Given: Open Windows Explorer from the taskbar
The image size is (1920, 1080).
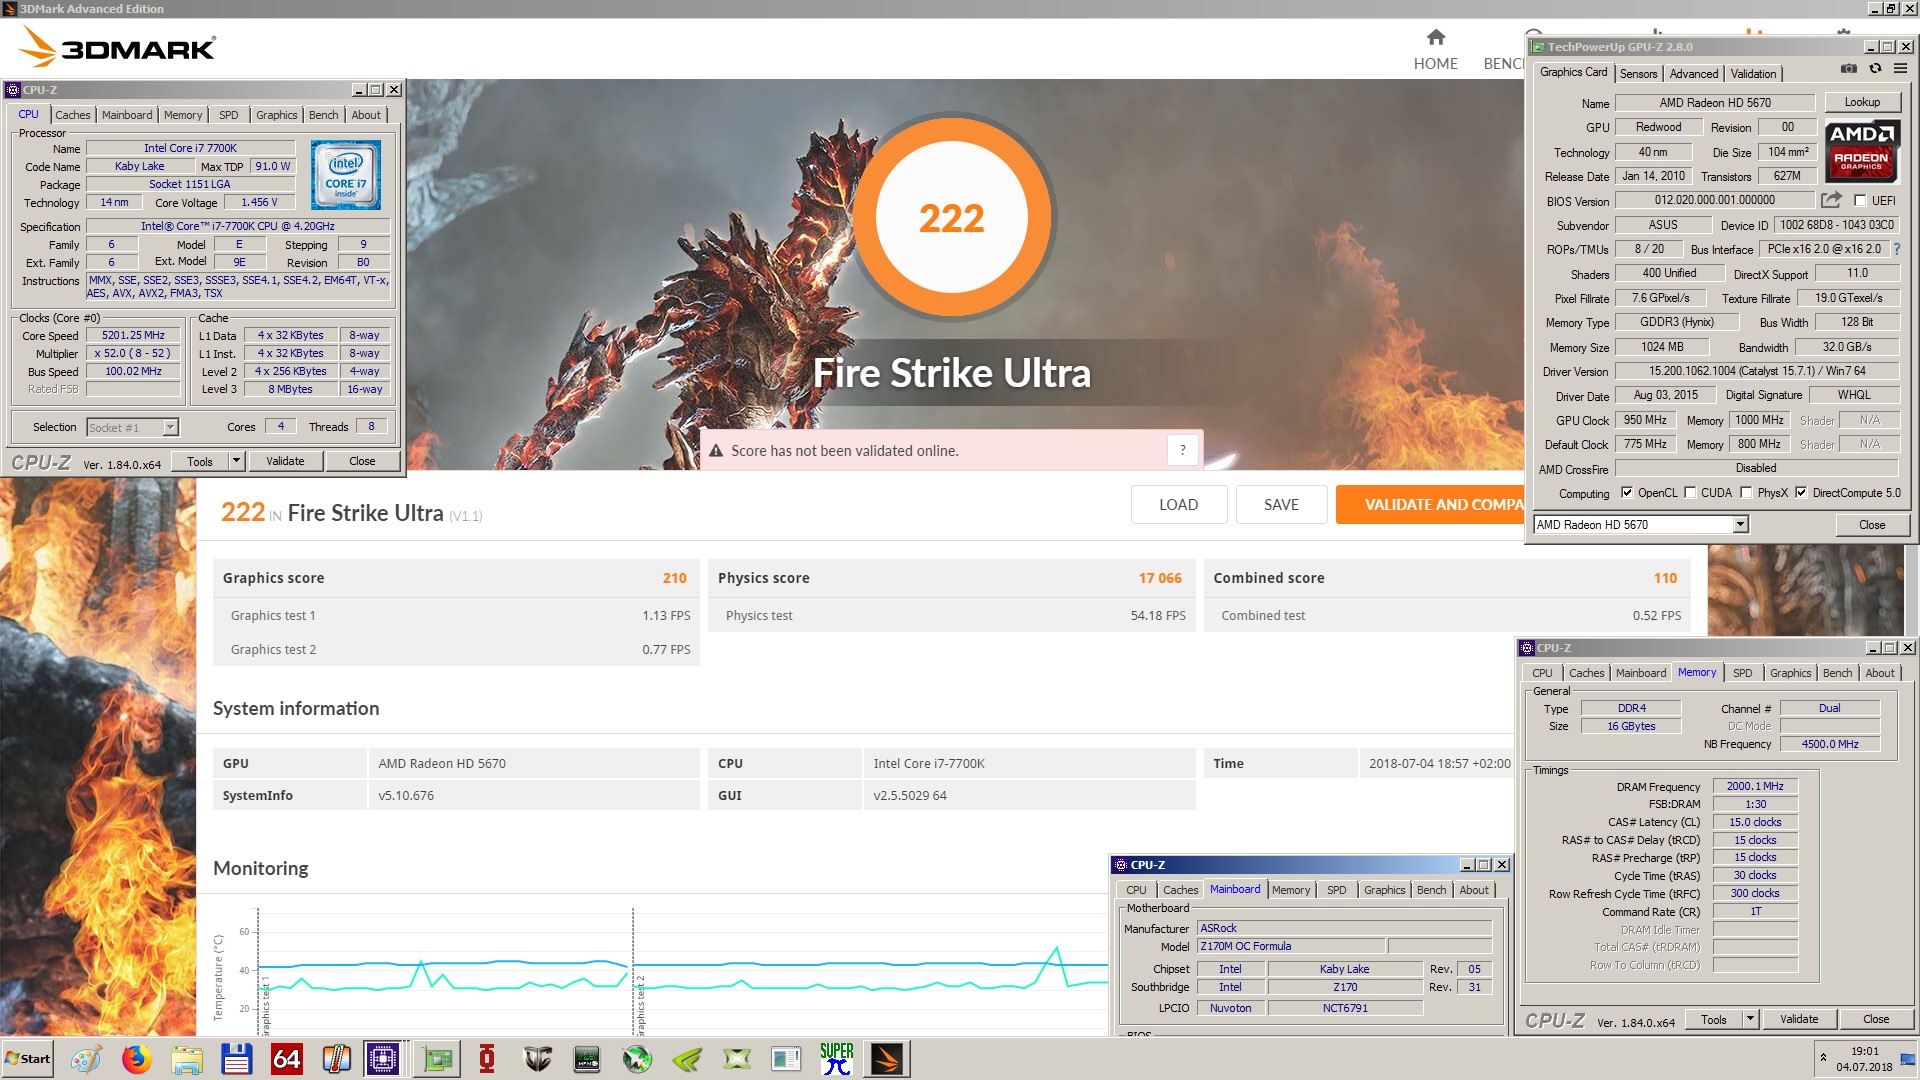Looking at the screenshot, I should [x=186, y=1059].
